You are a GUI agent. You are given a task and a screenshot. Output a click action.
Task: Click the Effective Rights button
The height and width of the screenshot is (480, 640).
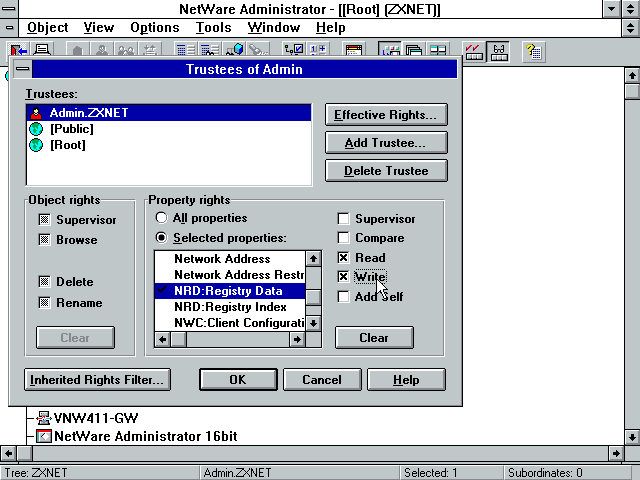click(x=386, y=115)
